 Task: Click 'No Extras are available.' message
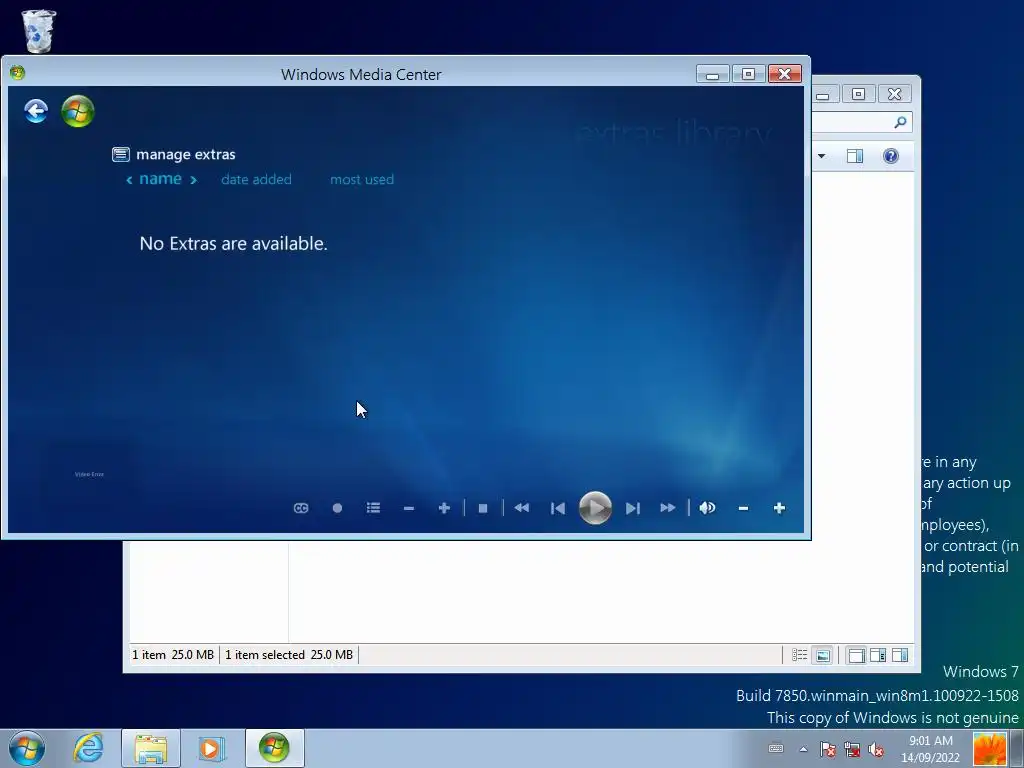tap(234, 244)
